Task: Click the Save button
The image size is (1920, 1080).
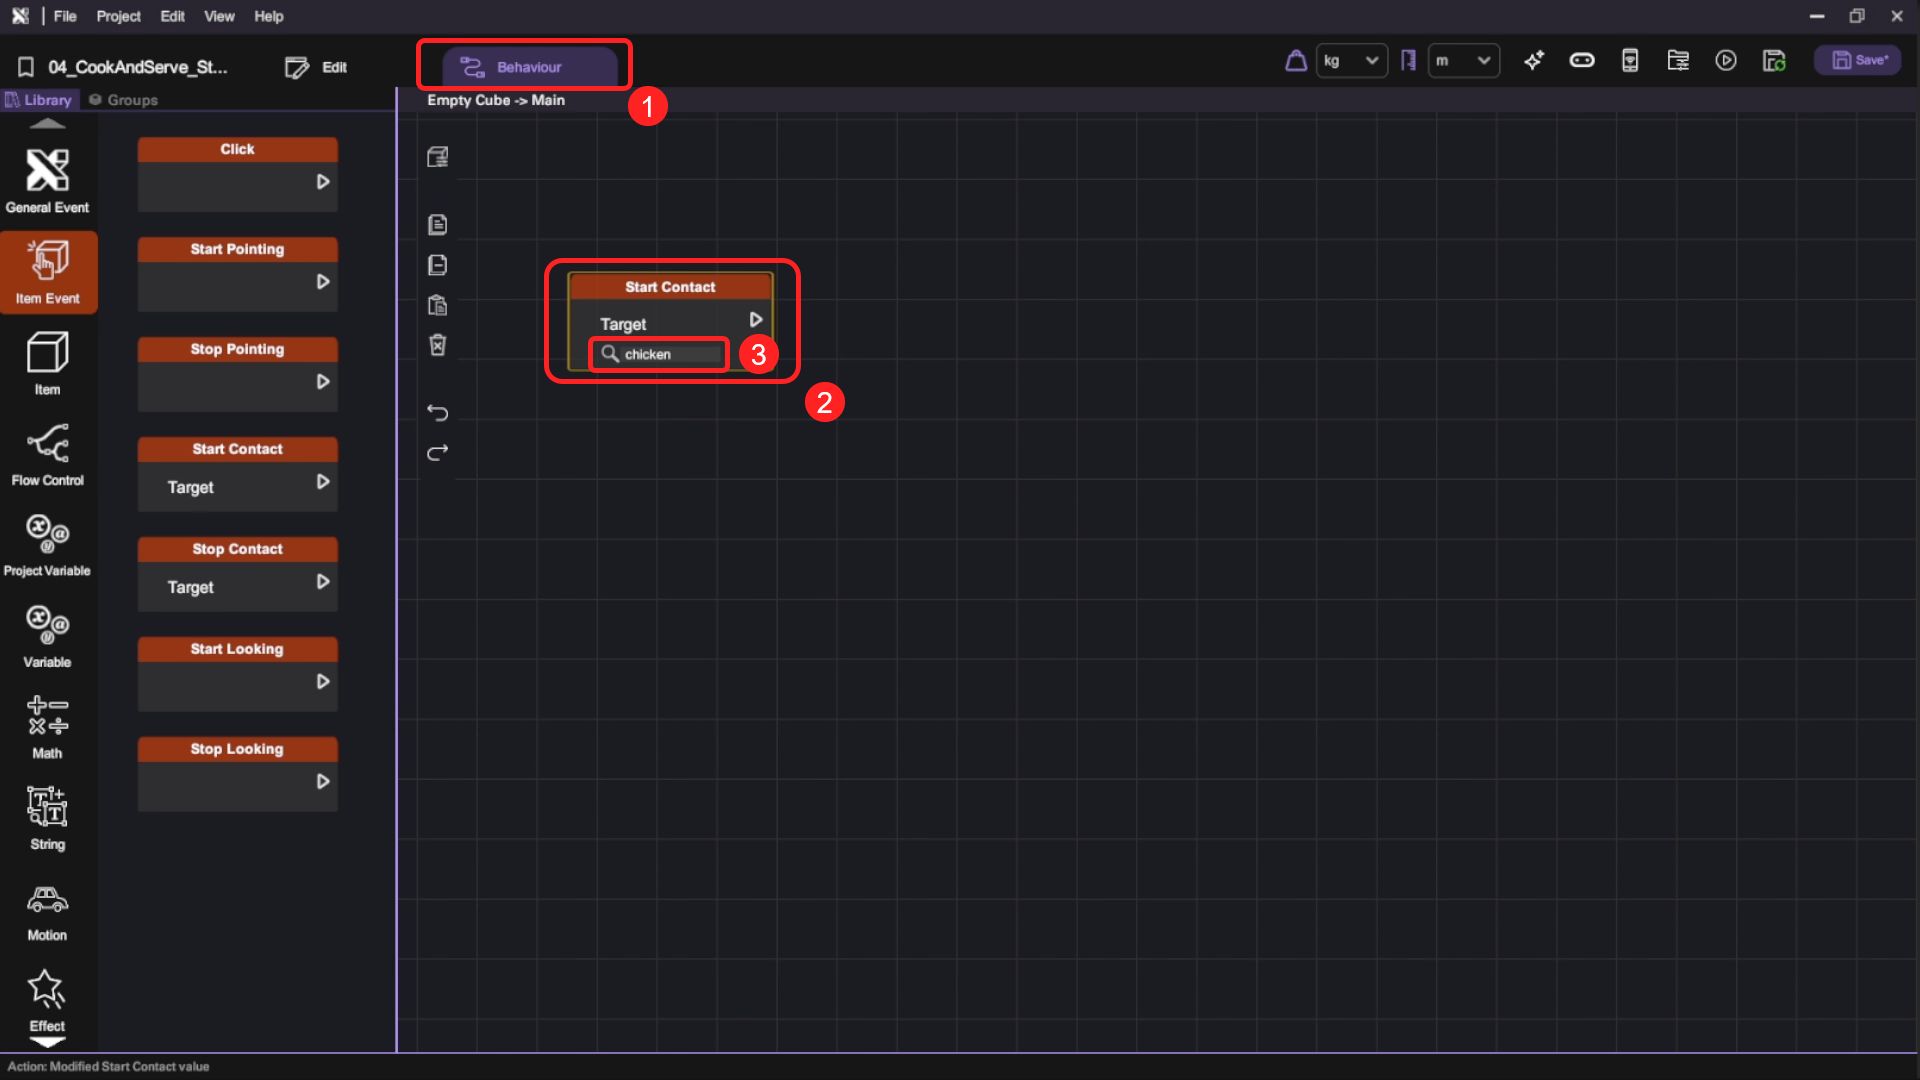Action: [x=1859, y=61]
